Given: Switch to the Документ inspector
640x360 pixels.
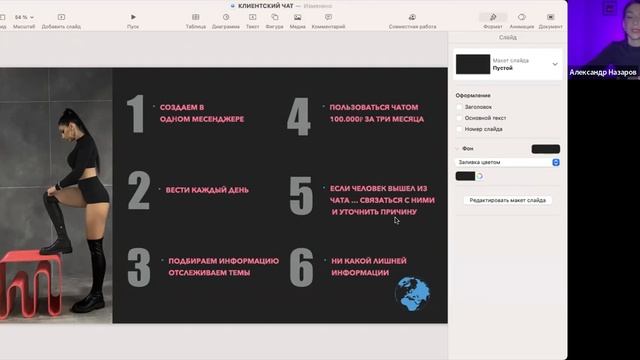Looking at the screenshot, I should (x=551, y=17).
